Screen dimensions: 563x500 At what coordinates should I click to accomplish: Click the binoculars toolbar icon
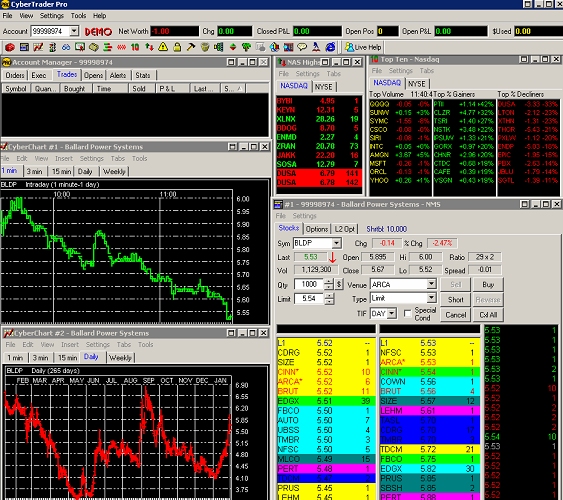coord(66,47)
